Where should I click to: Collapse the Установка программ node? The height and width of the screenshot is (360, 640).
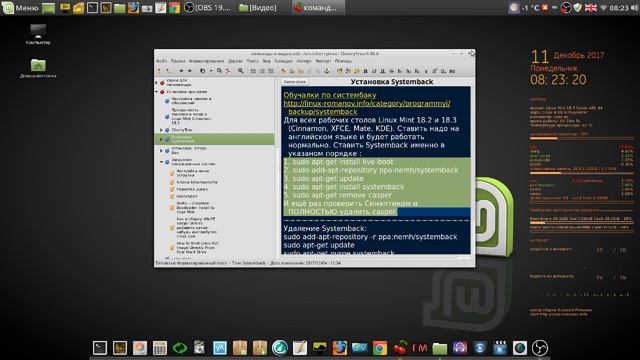tap(157, 92)
